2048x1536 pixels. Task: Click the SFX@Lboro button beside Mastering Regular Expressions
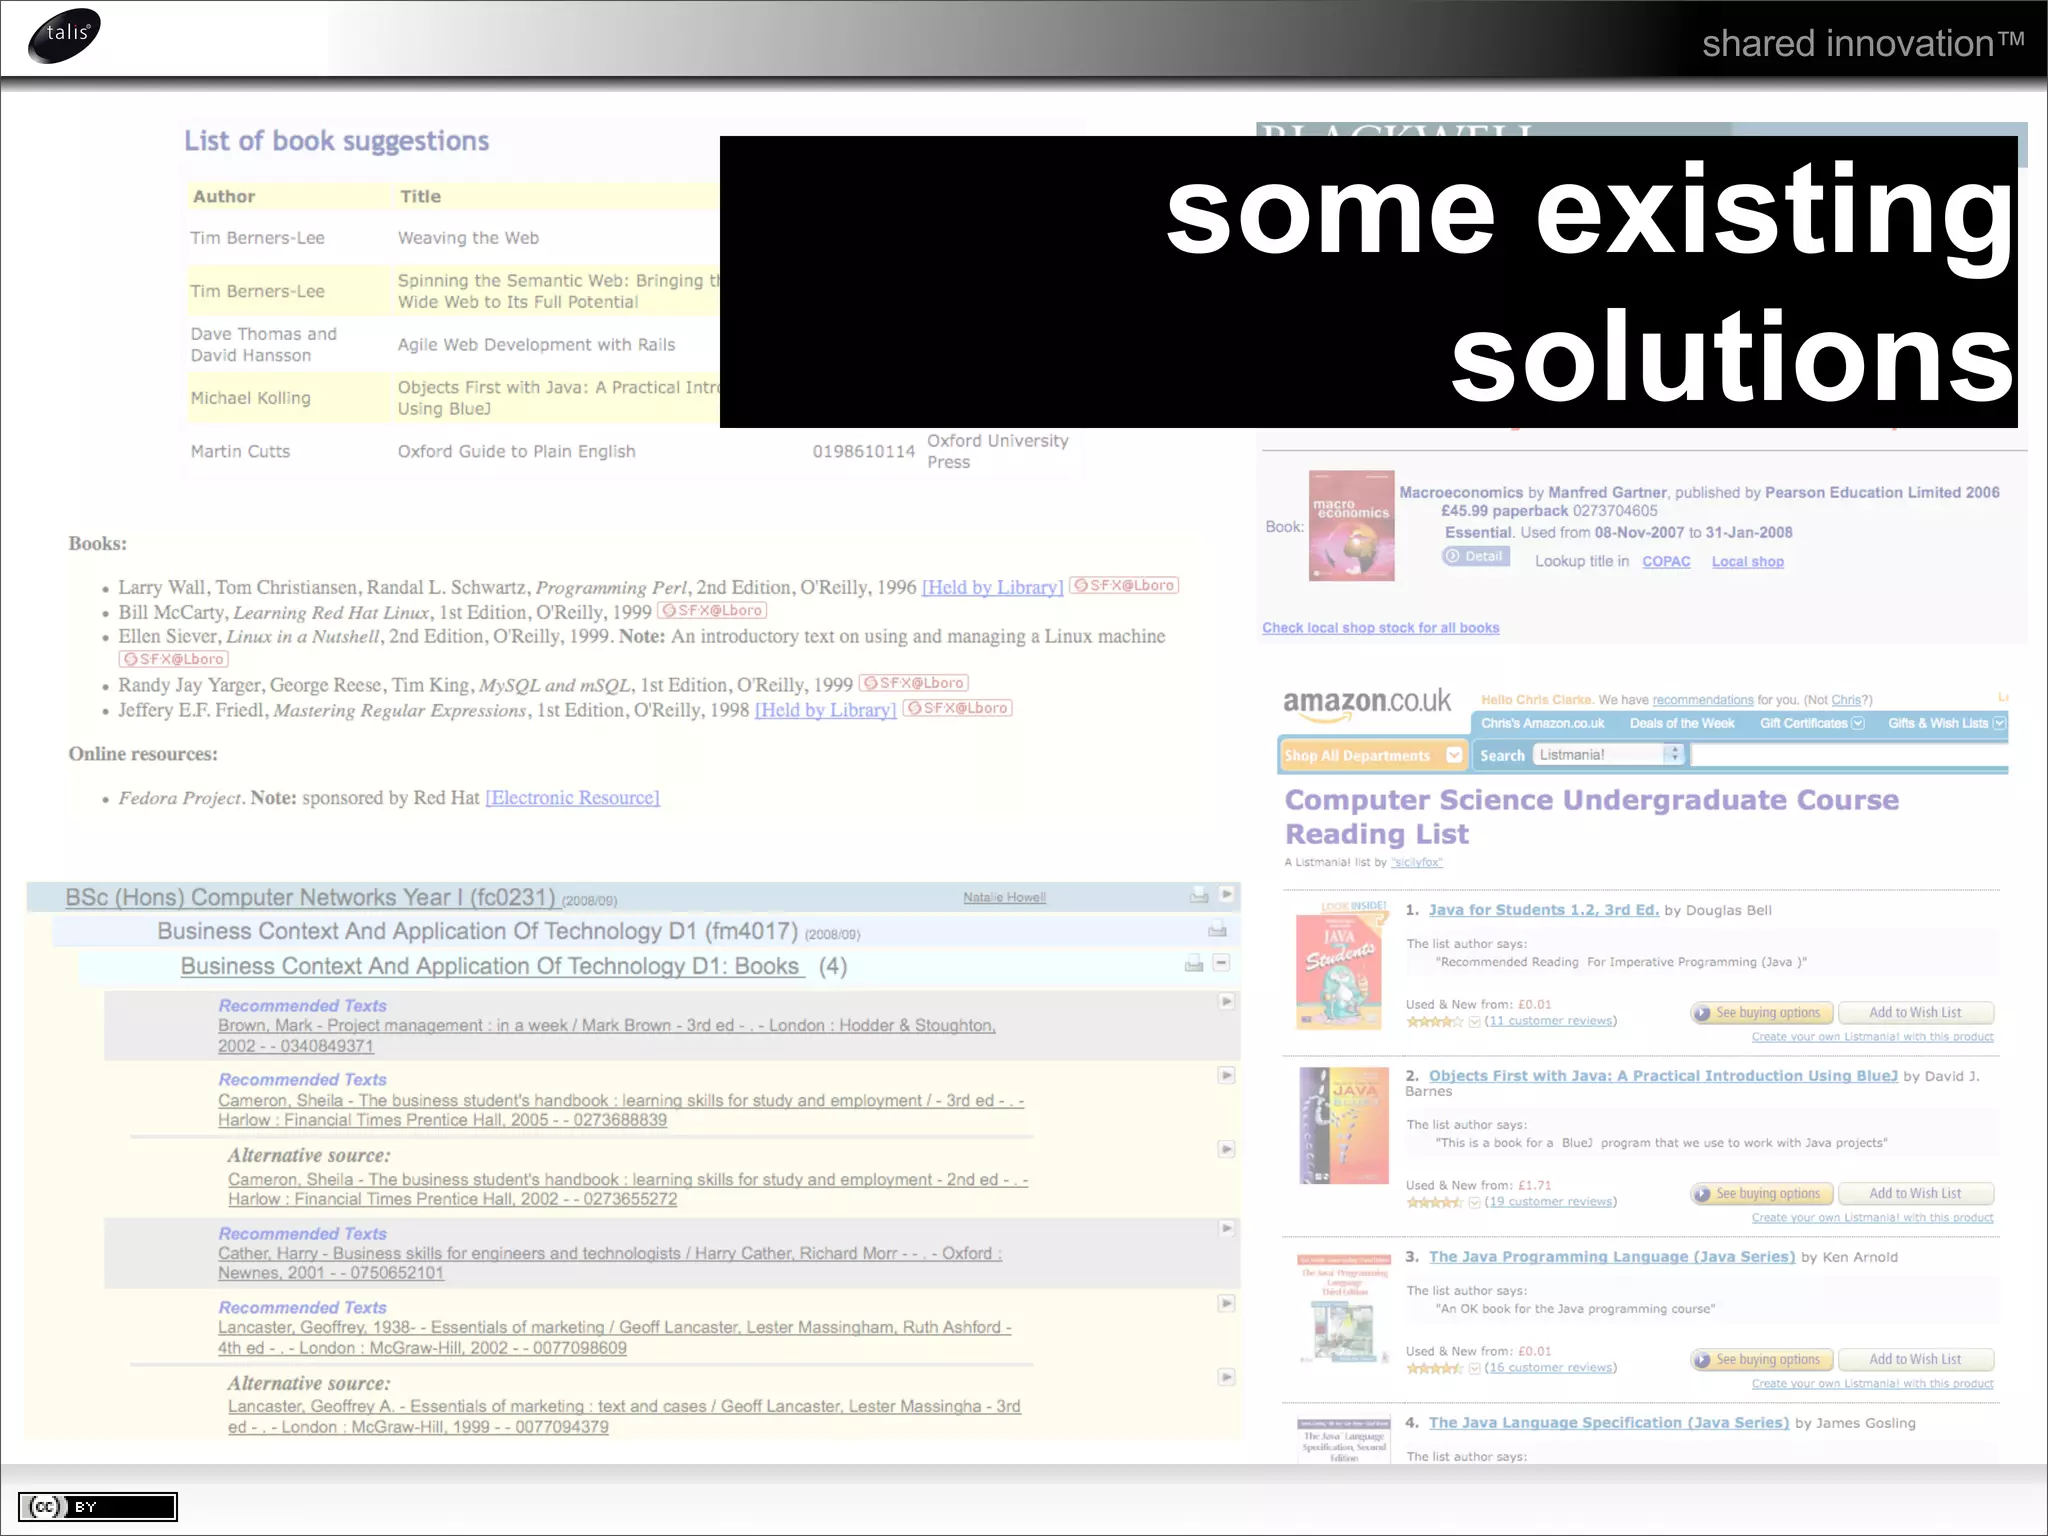click(958, 708)
